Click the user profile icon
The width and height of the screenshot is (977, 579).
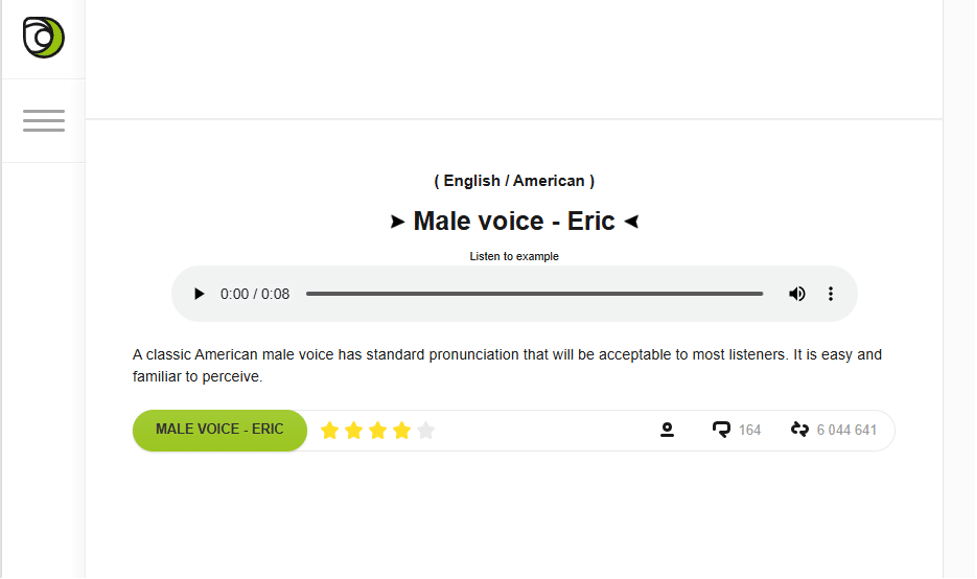(667, 429)
